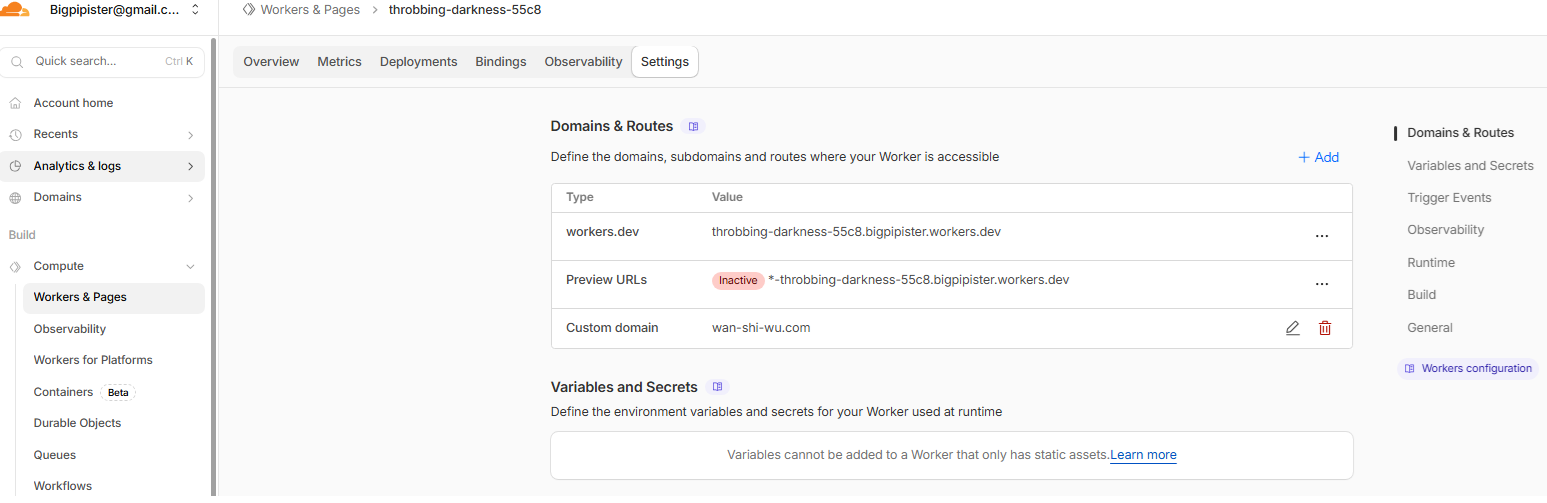1547x503 pixels.
Task: Jump to Build section
Action: click(1421, 295)
